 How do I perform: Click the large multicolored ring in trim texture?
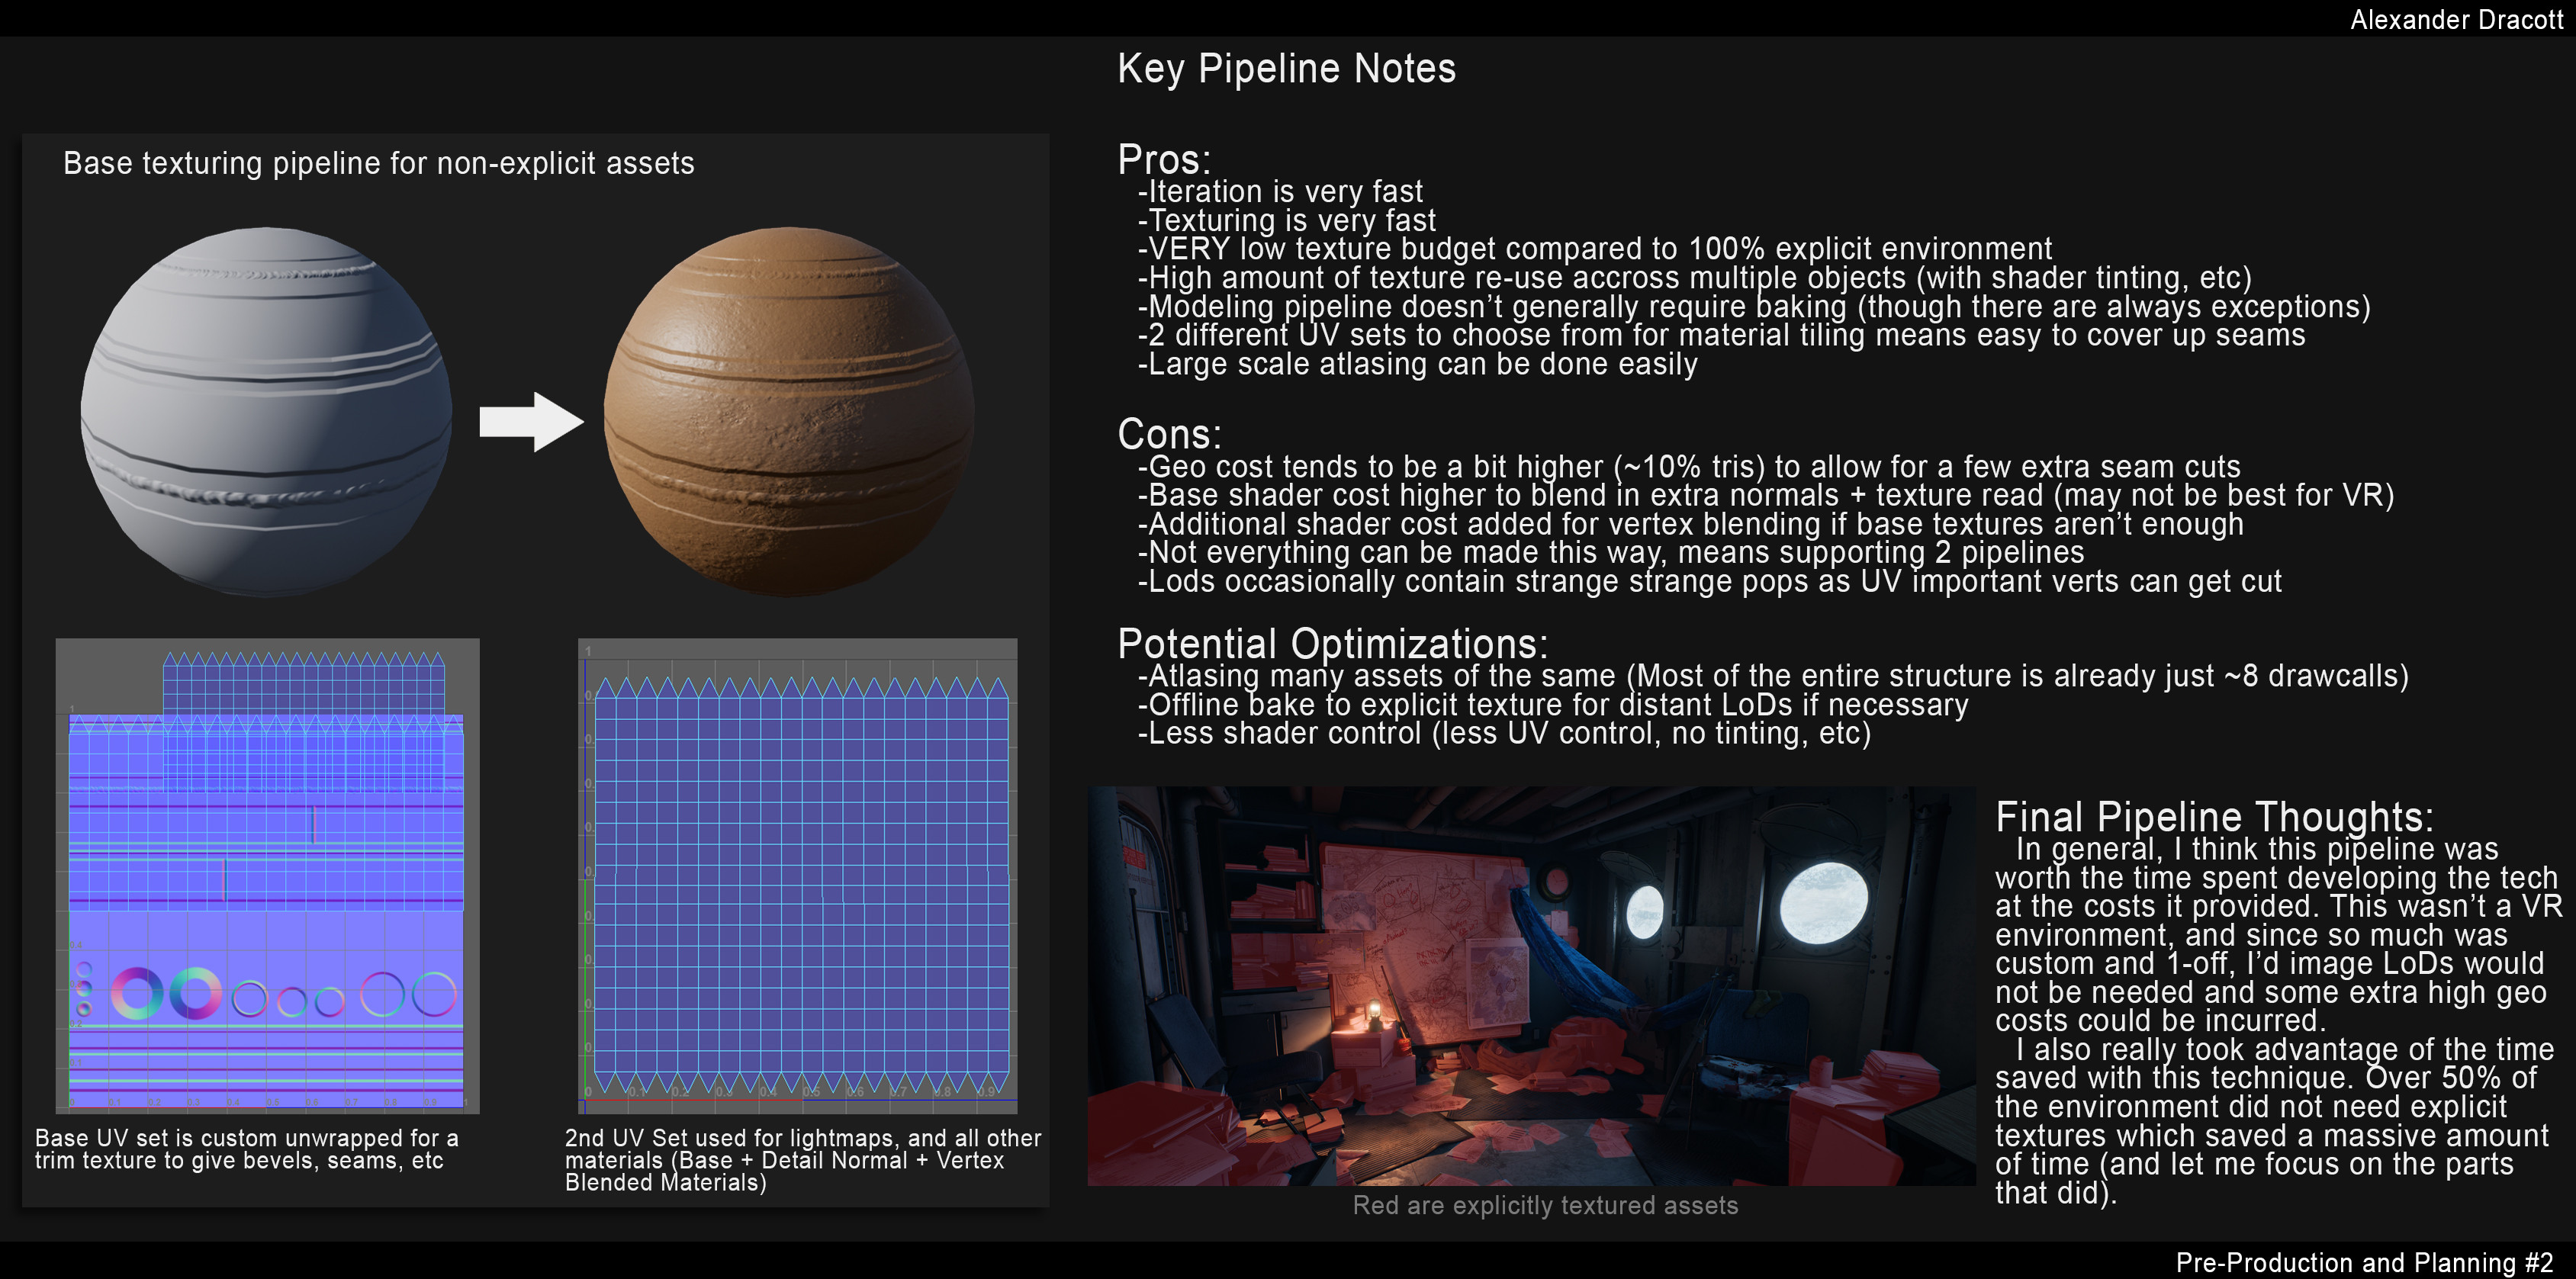pyautogui.click(x=137, y=993)
